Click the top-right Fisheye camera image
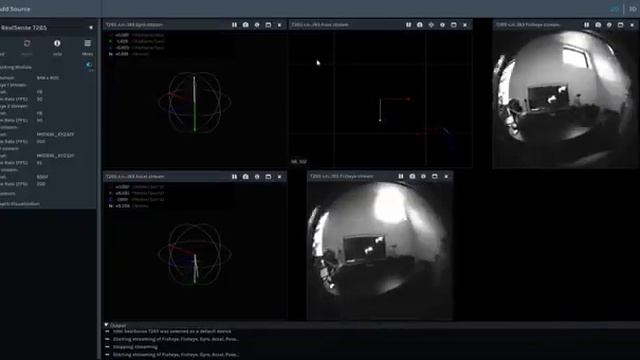The image size is (640, 360). pyautogui.click(x=565, y=98)
